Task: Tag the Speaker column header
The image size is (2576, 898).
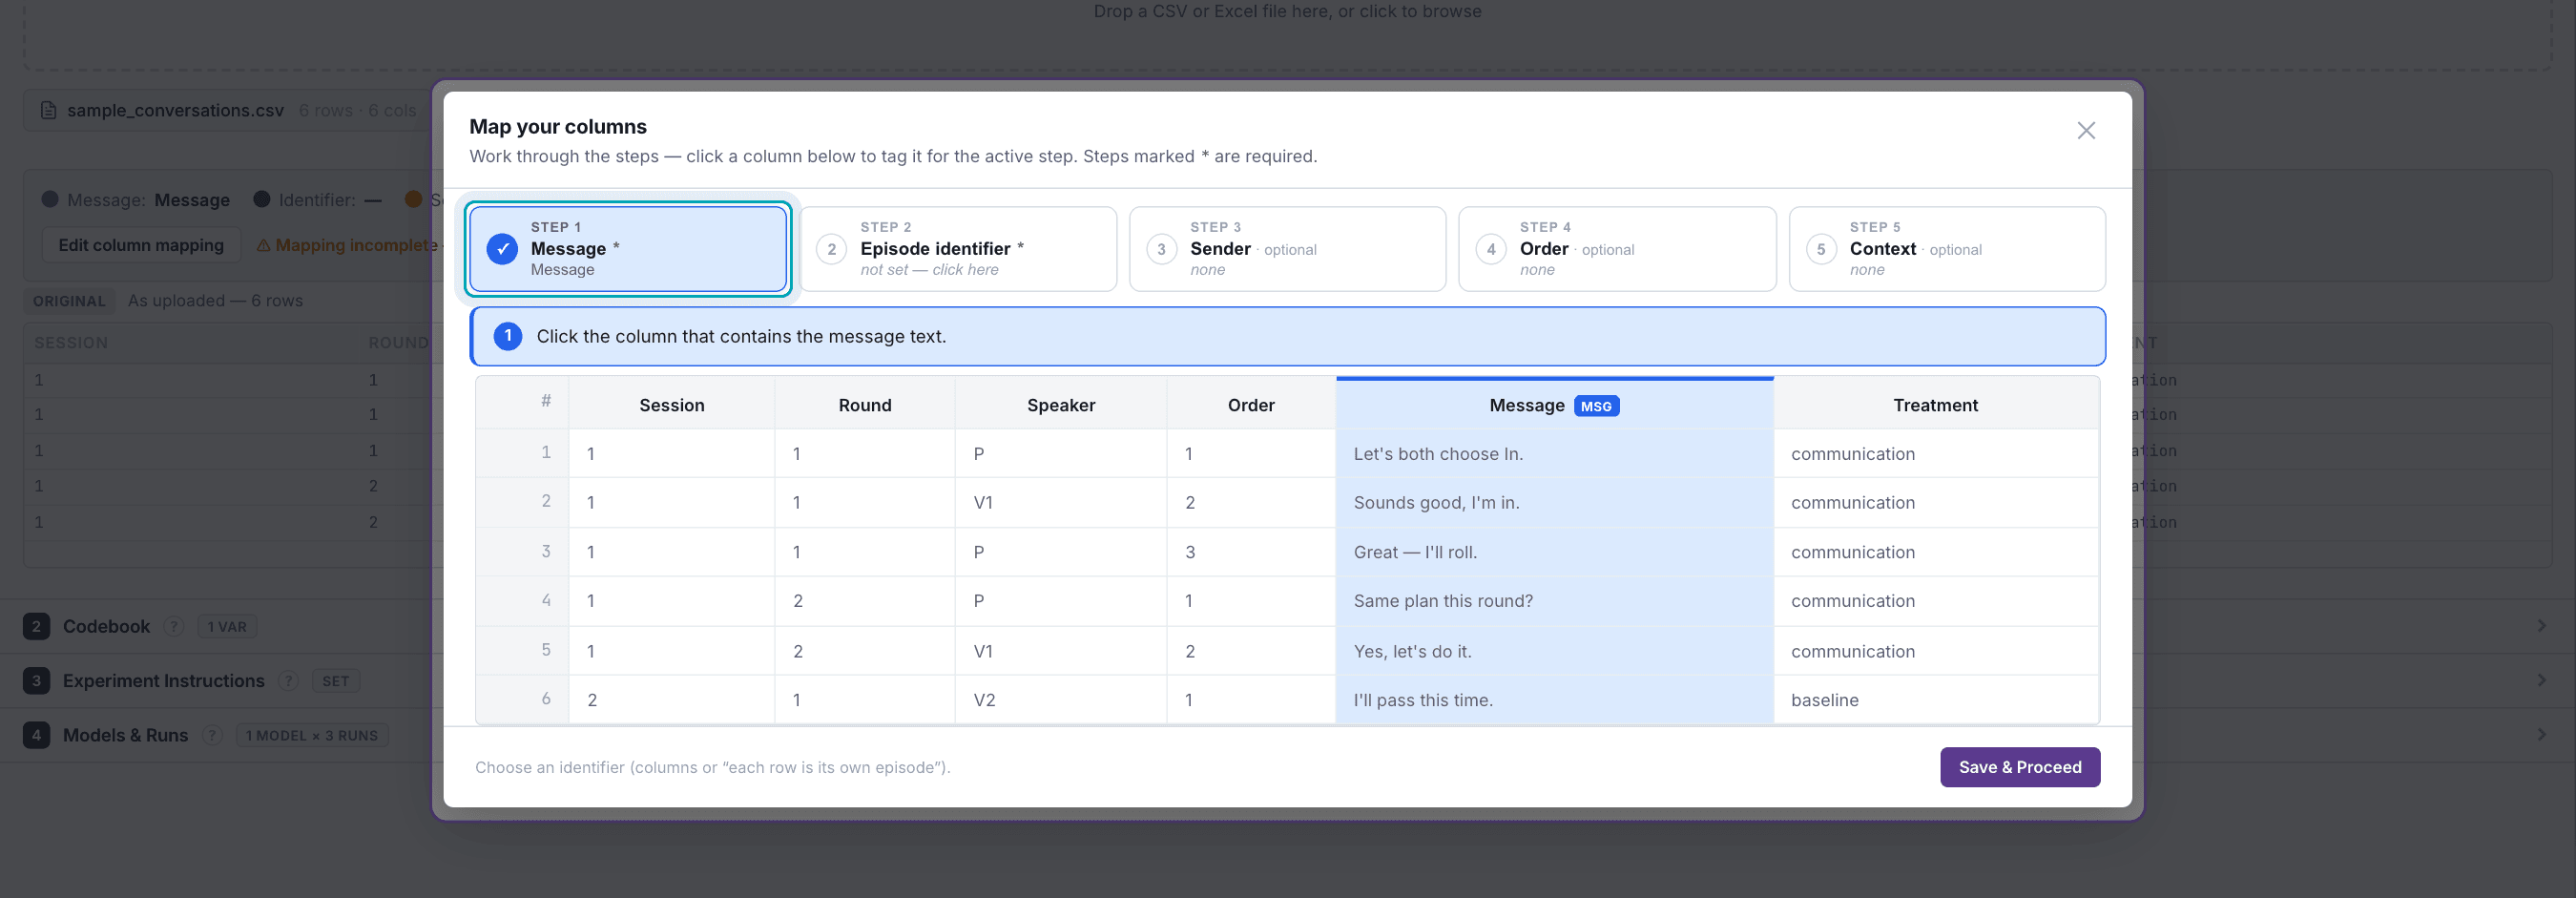Action: (1061, 405)
